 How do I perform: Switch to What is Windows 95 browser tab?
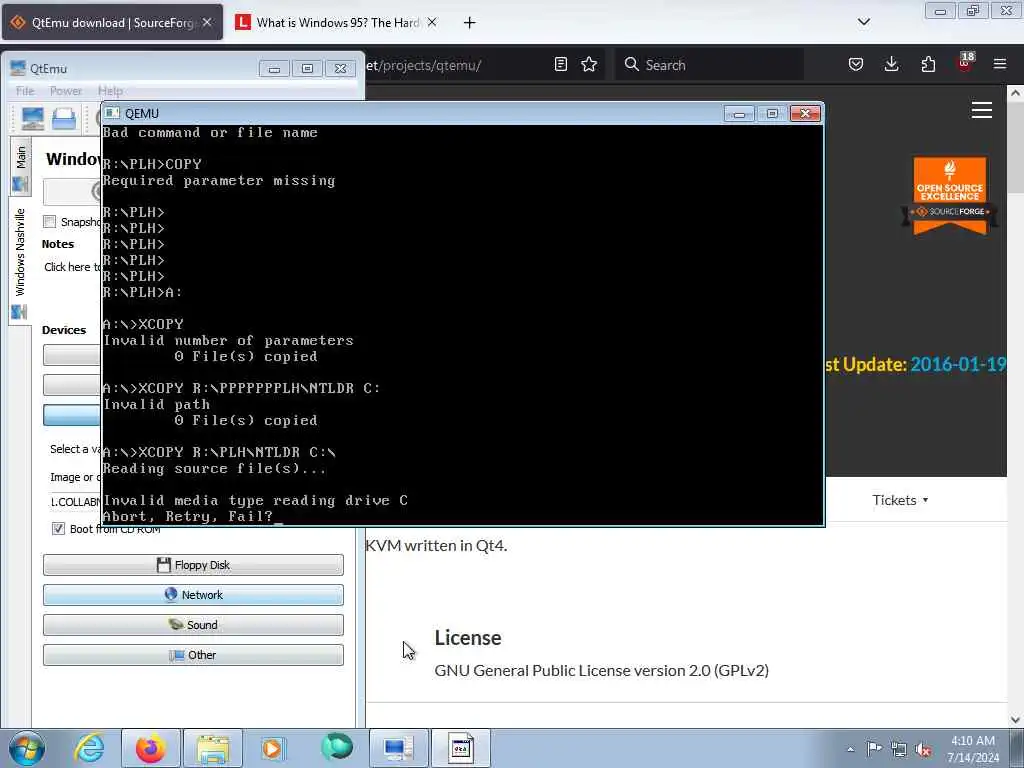tap(337, 23)
